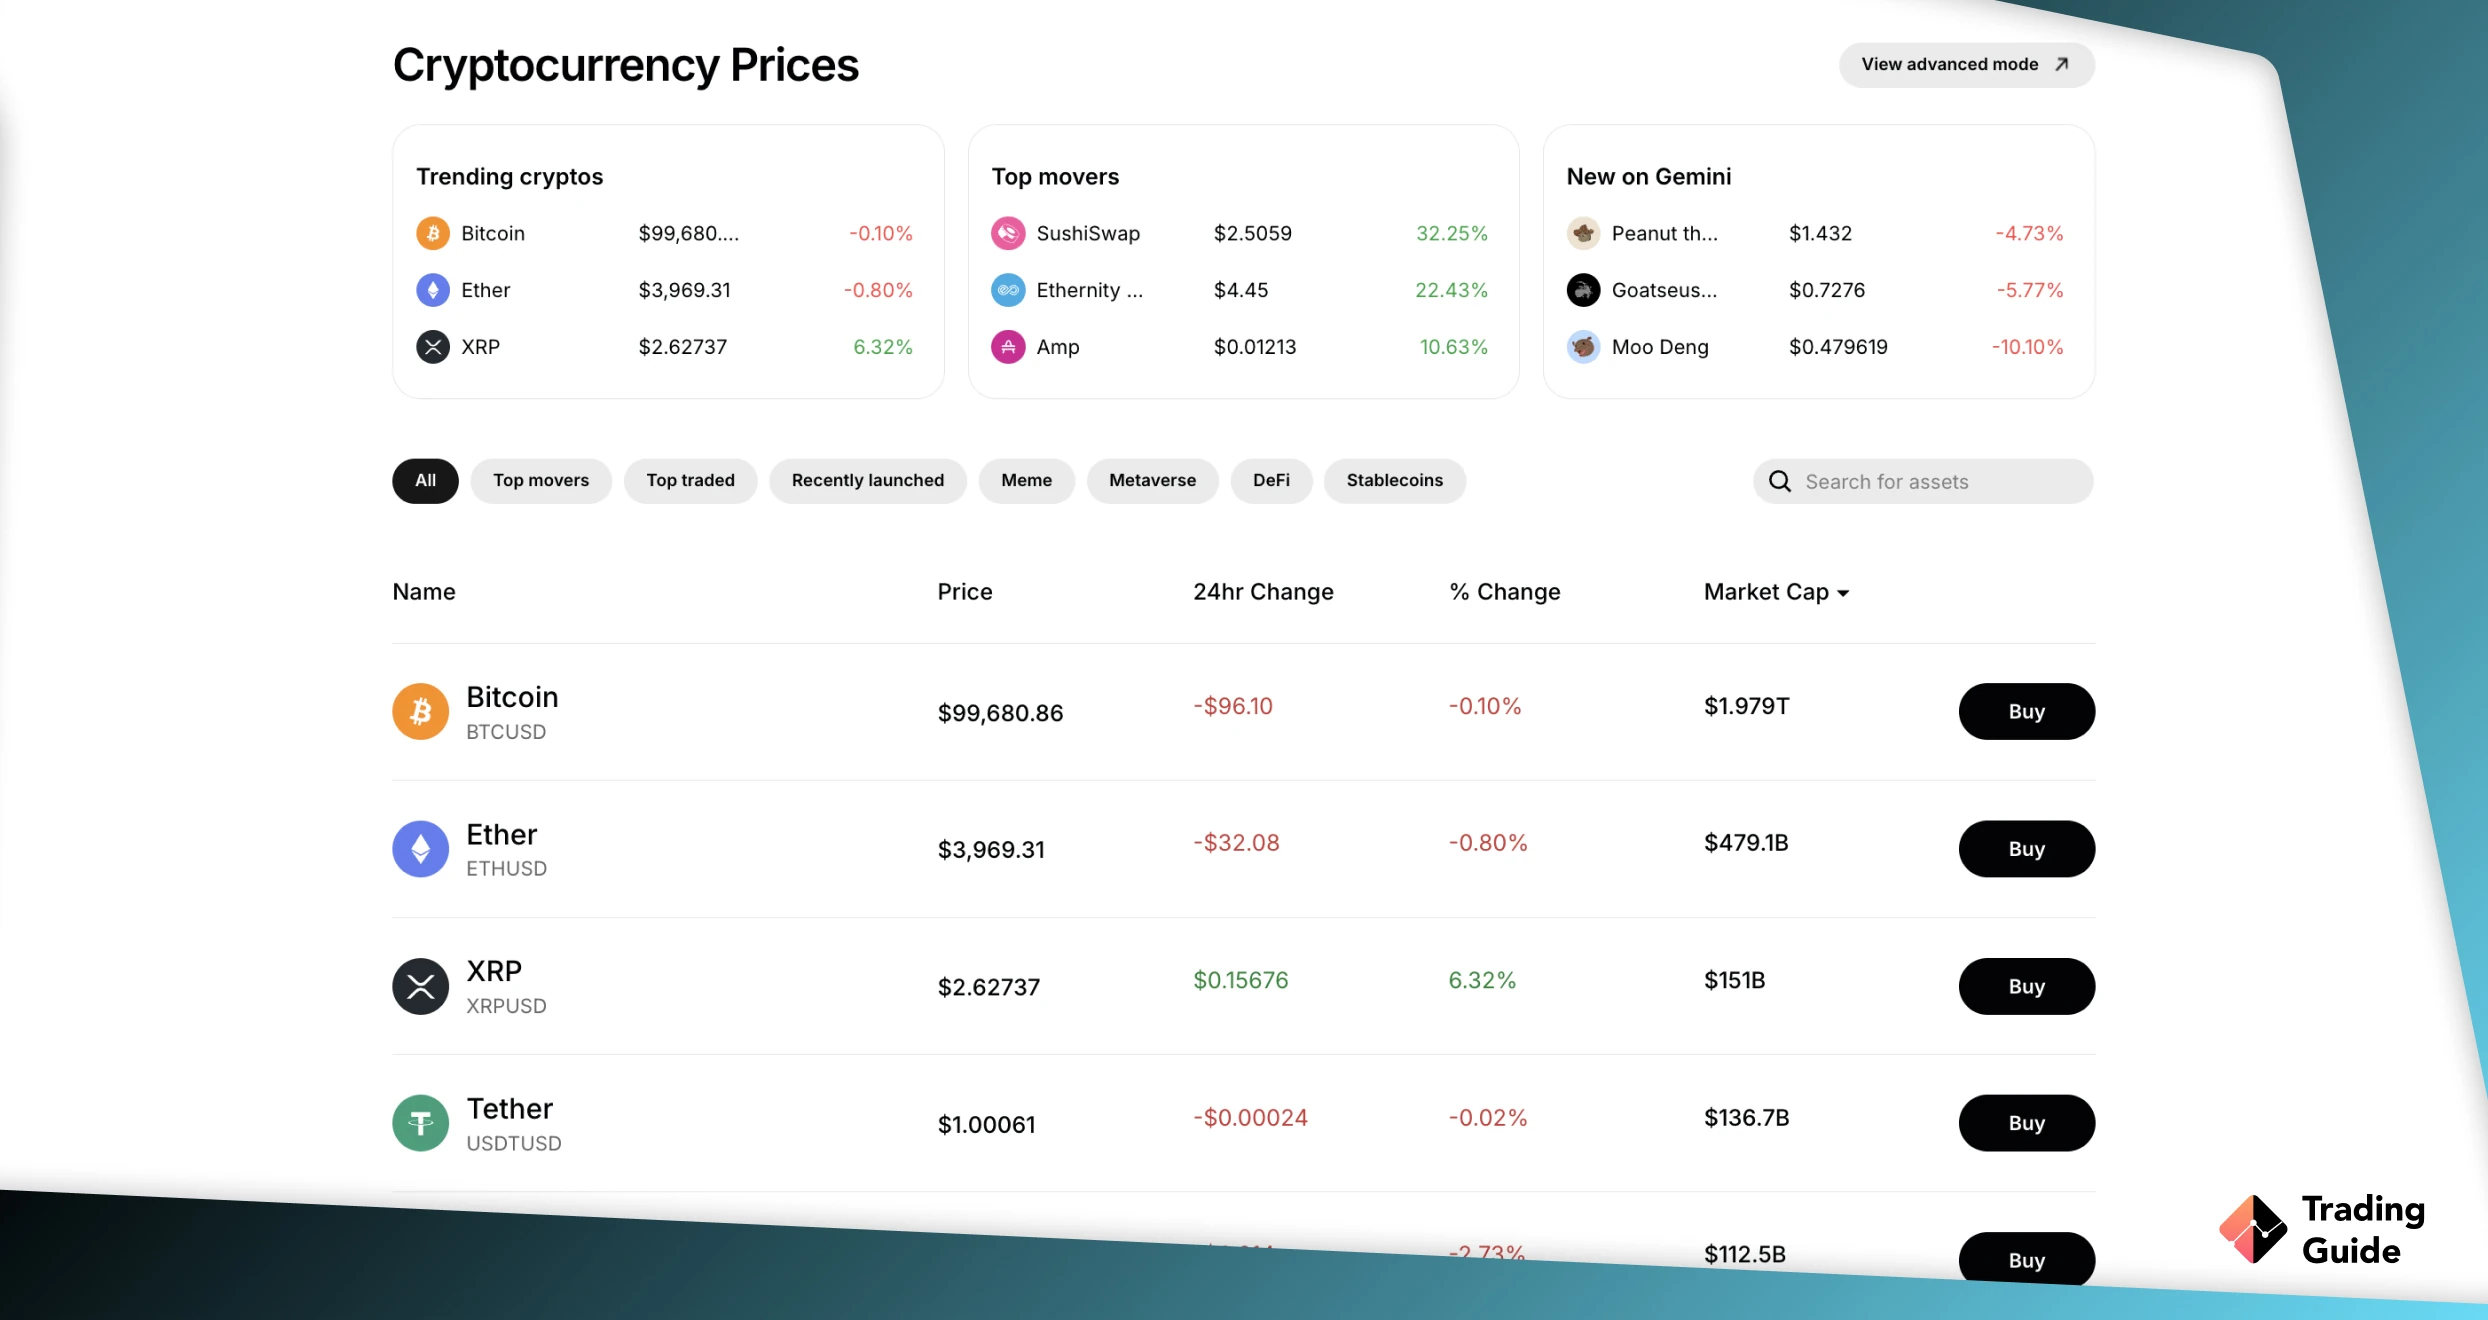
Task: Click the -10.10% Moo Deng change value
Action: click(x=2027, y=347)
